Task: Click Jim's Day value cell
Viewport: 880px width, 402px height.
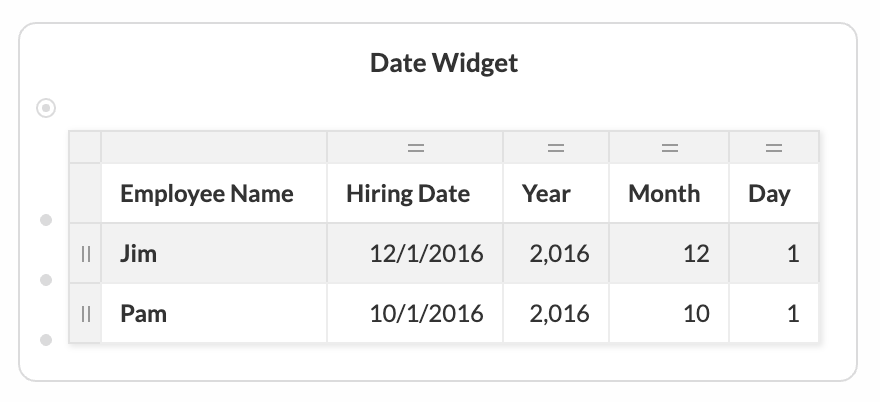Action: tap(774, 253)
